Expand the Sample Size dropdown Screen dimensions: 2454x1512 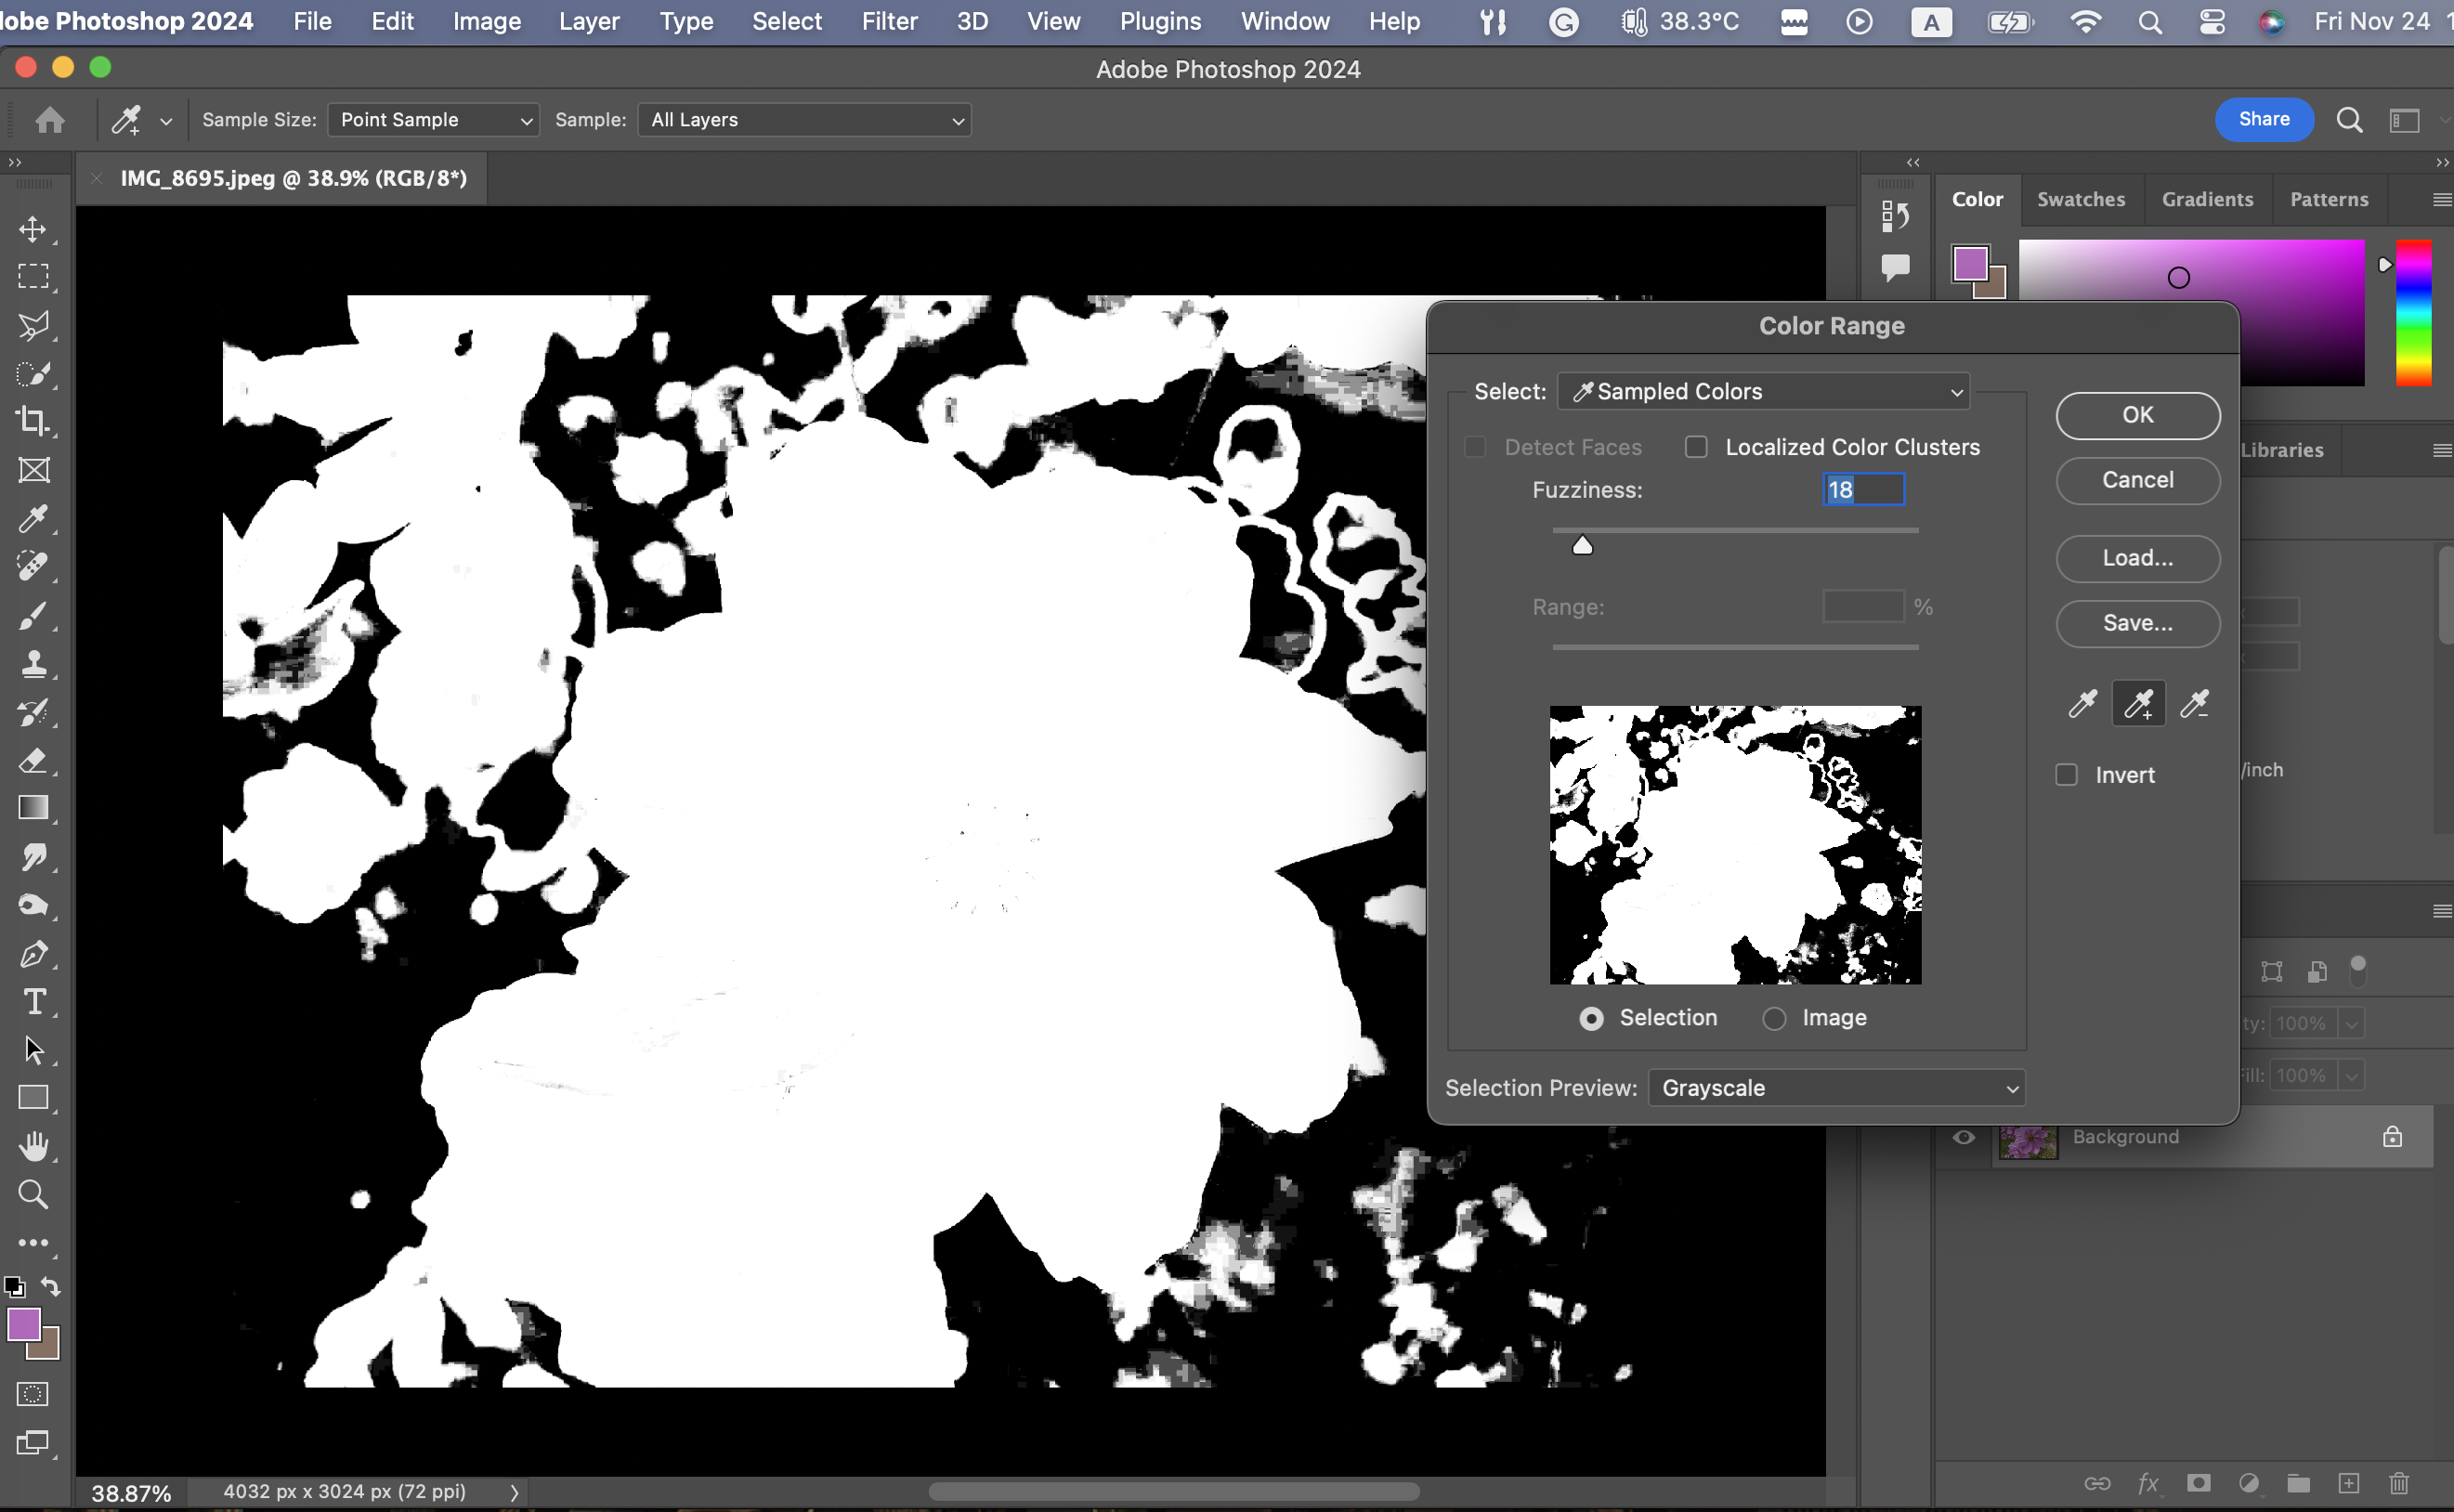click(433, 120)
